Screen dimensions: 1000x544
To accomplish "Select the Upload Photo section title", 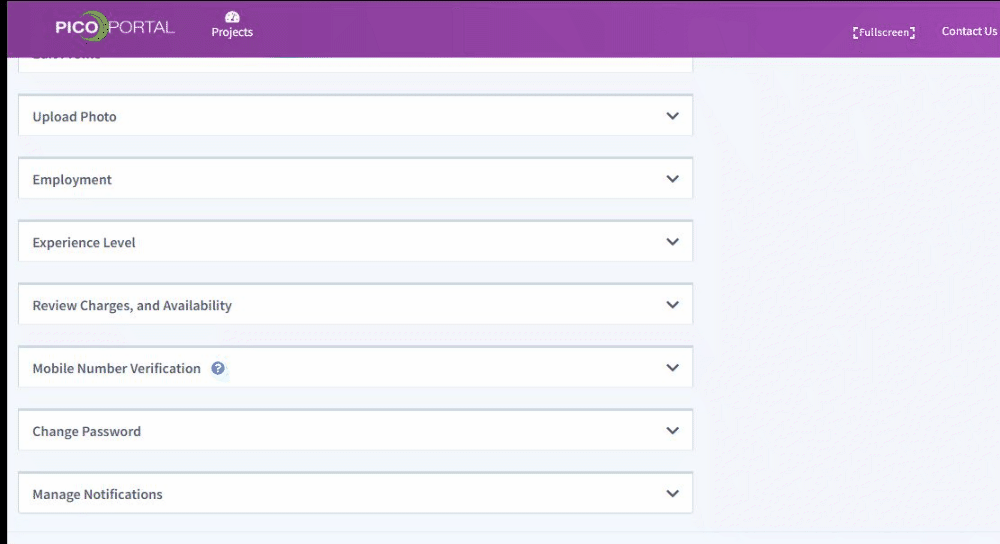I will click(x=74, y=117).
